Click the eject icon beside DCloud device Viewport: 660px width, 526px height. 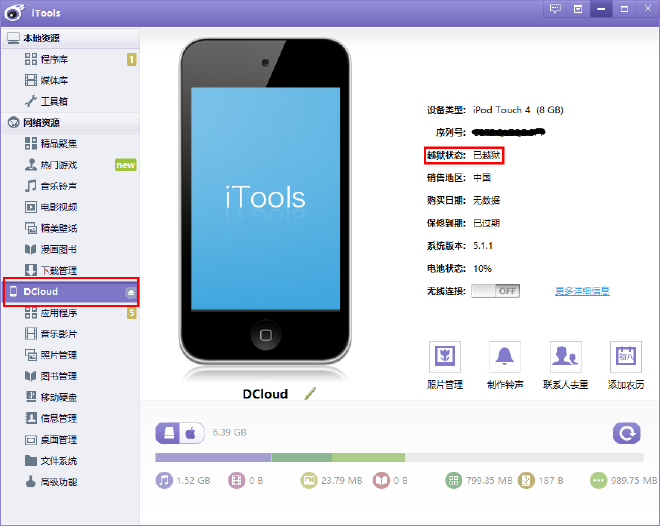(x=130, y=292)
